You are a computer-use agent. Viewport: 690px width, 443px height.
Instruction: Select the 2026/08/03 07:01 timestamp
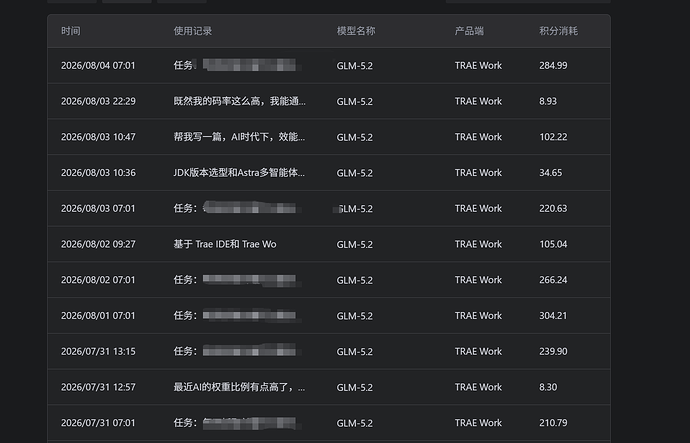click(x=98, y=208)
